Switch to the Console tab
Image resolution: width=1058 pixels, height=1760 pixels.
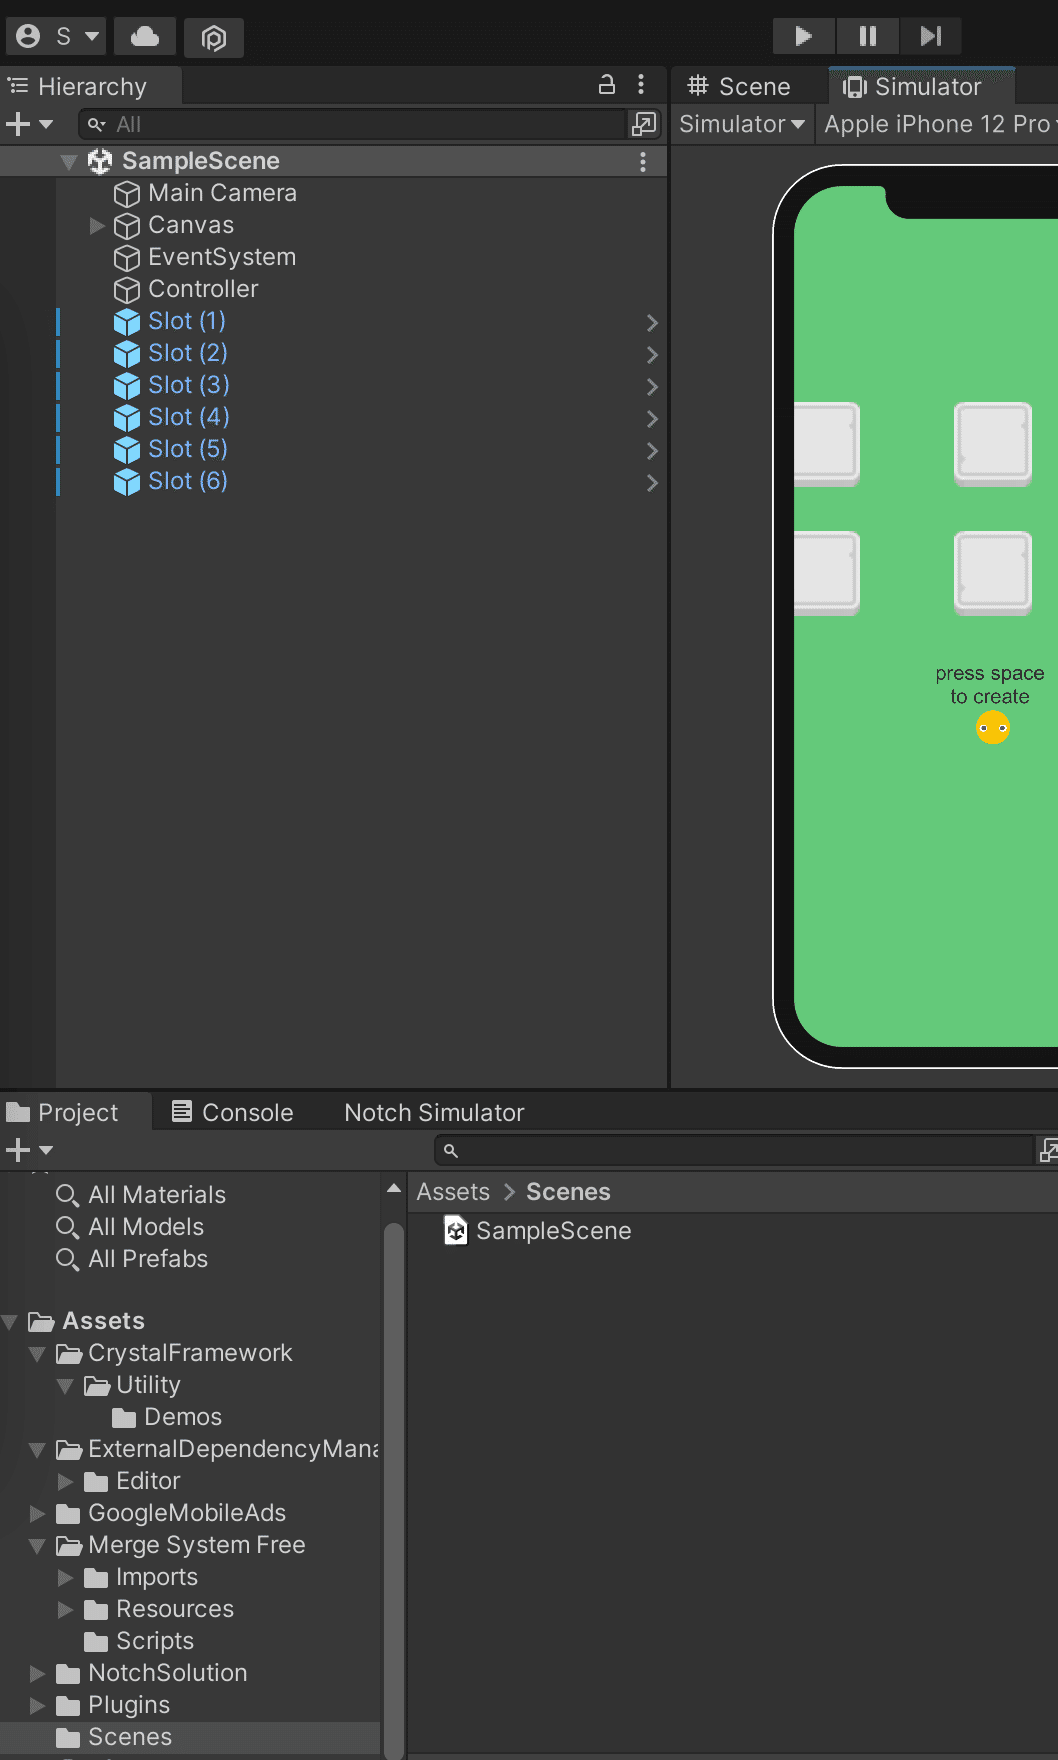(233, 1112)
